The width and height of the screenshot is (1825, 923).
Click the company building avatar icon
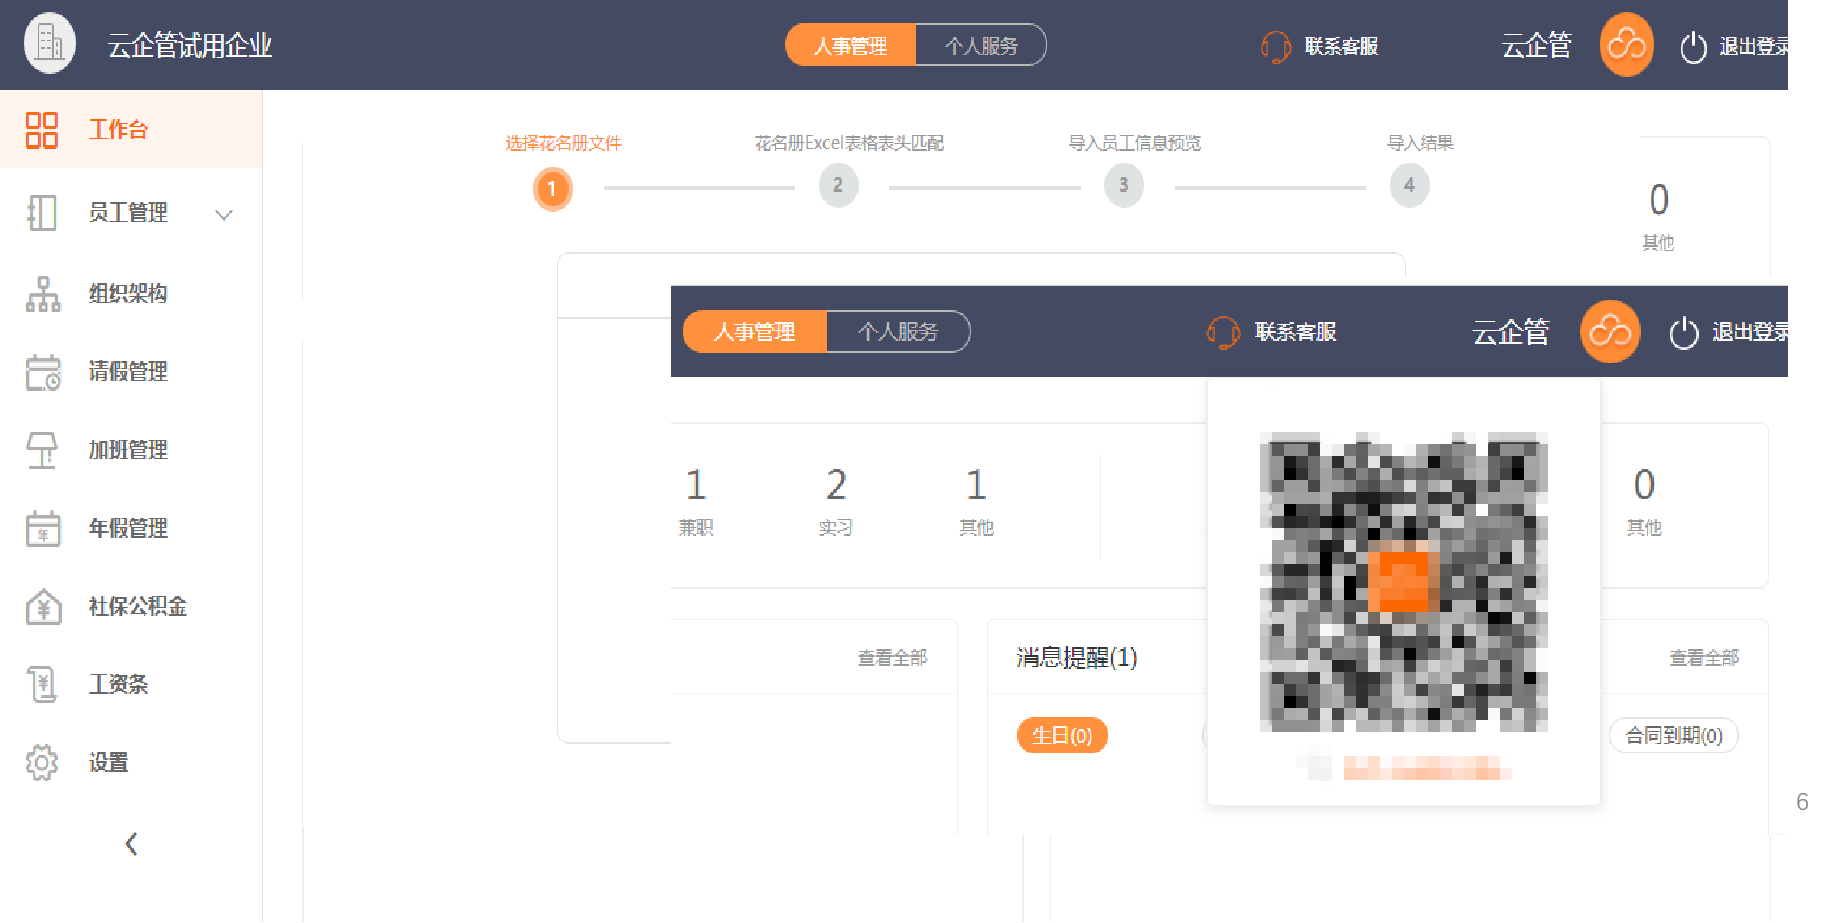point(50,43)
